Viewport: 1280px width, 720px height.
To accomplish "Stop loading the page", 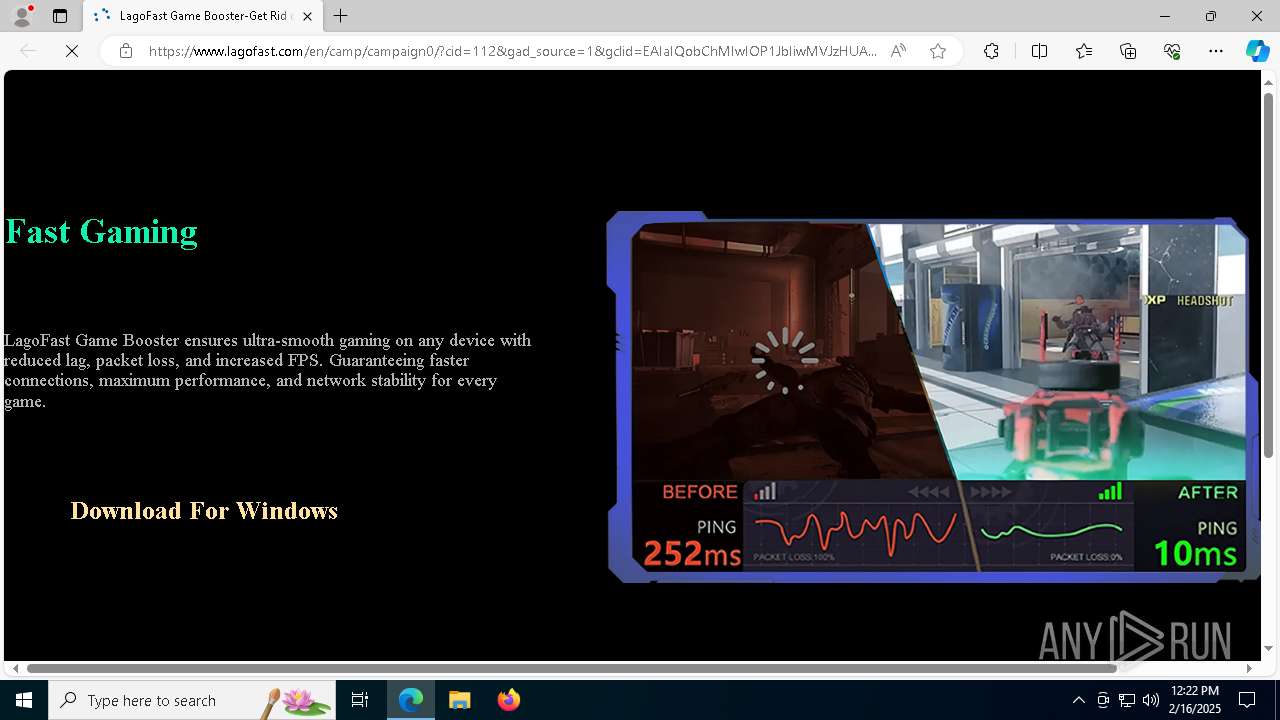I will click(72, 51).
